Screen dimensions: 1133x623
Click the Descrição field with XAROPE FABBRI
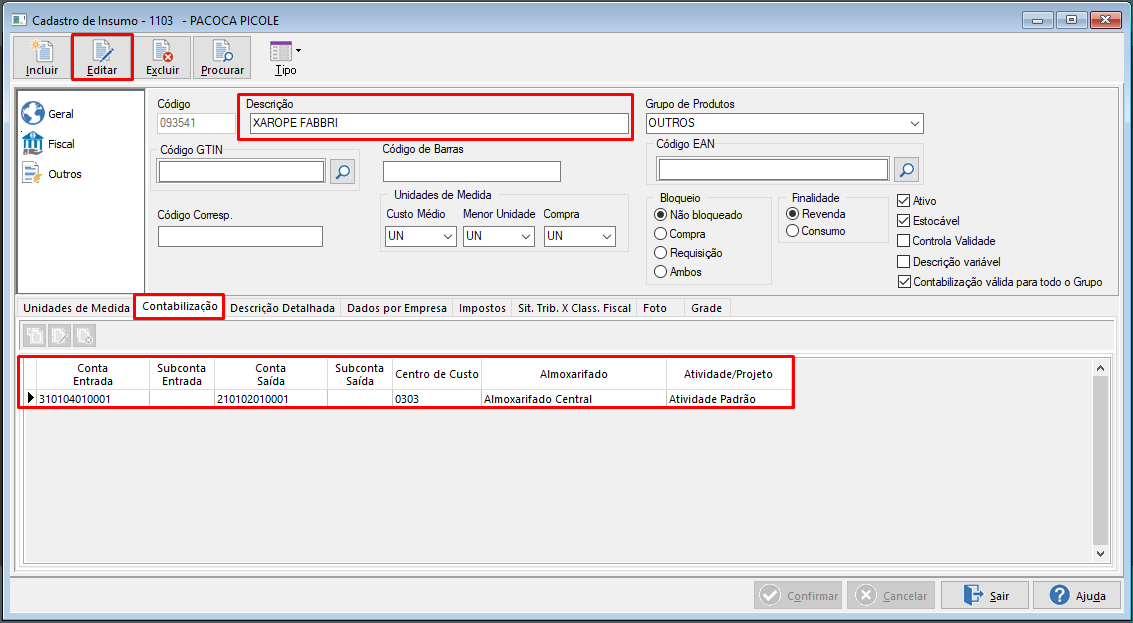[x=439, y=124]
